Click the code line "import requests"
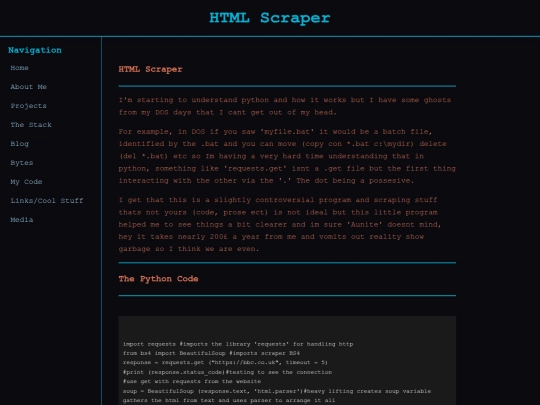 tap(238, 344)
